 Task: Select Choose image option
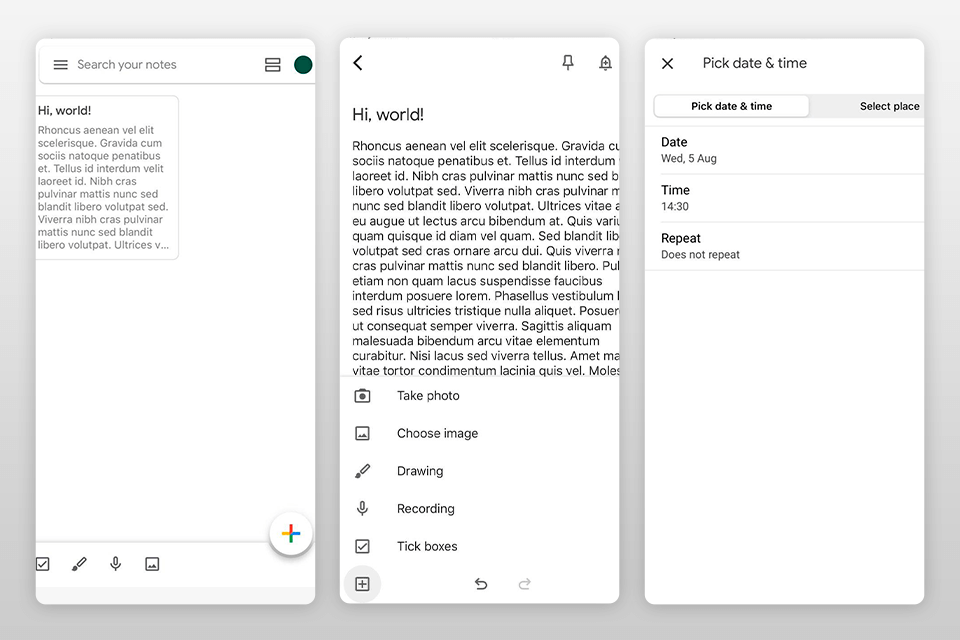pyautogui.click(x=479, y=433)
